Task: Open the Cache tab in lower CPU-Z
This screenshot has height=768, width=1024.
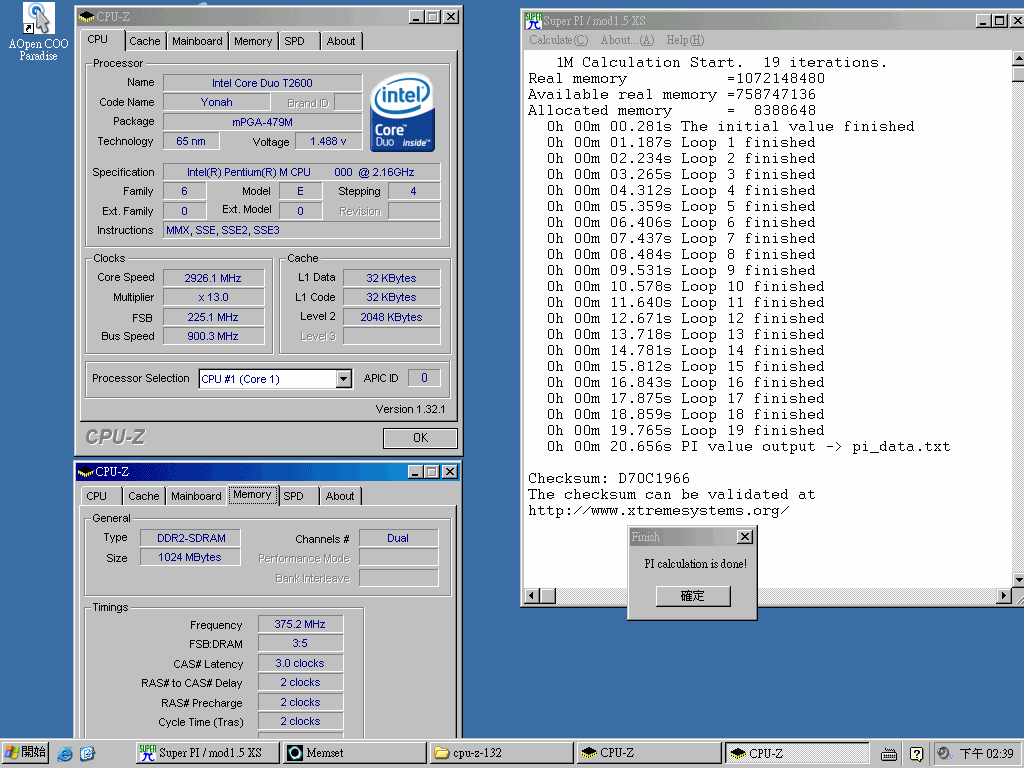Action: pyautogui.click(x=144, y=496)
